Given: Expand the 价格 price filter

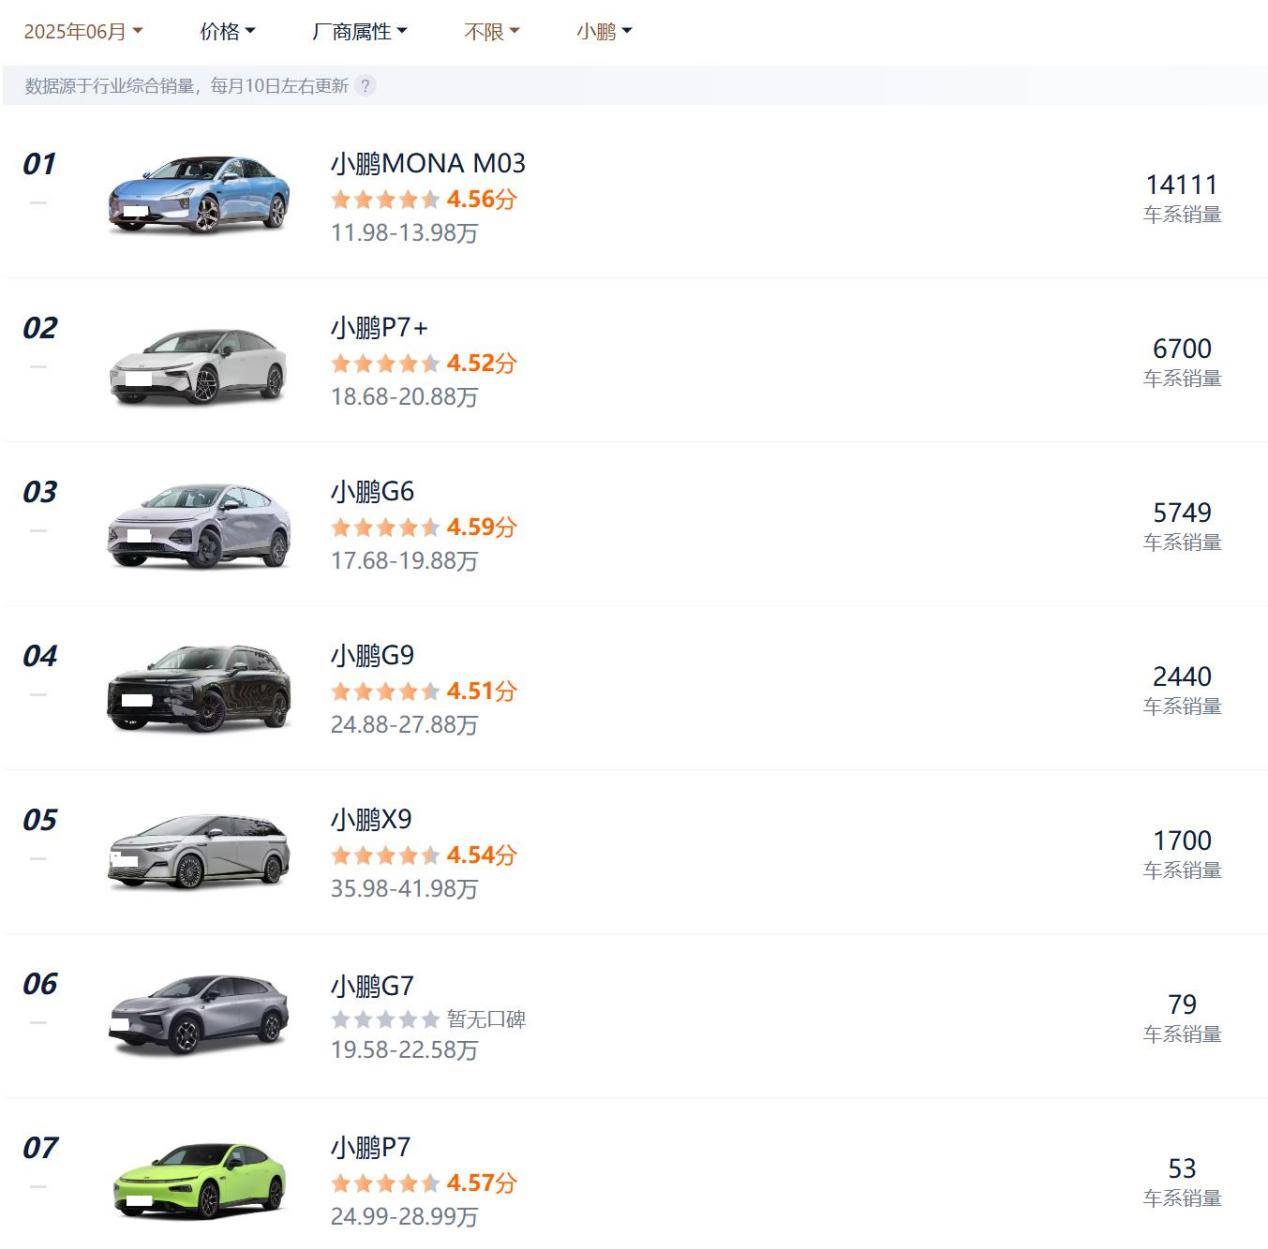Looking at the screenshot, I should click(x=227, y=32).
